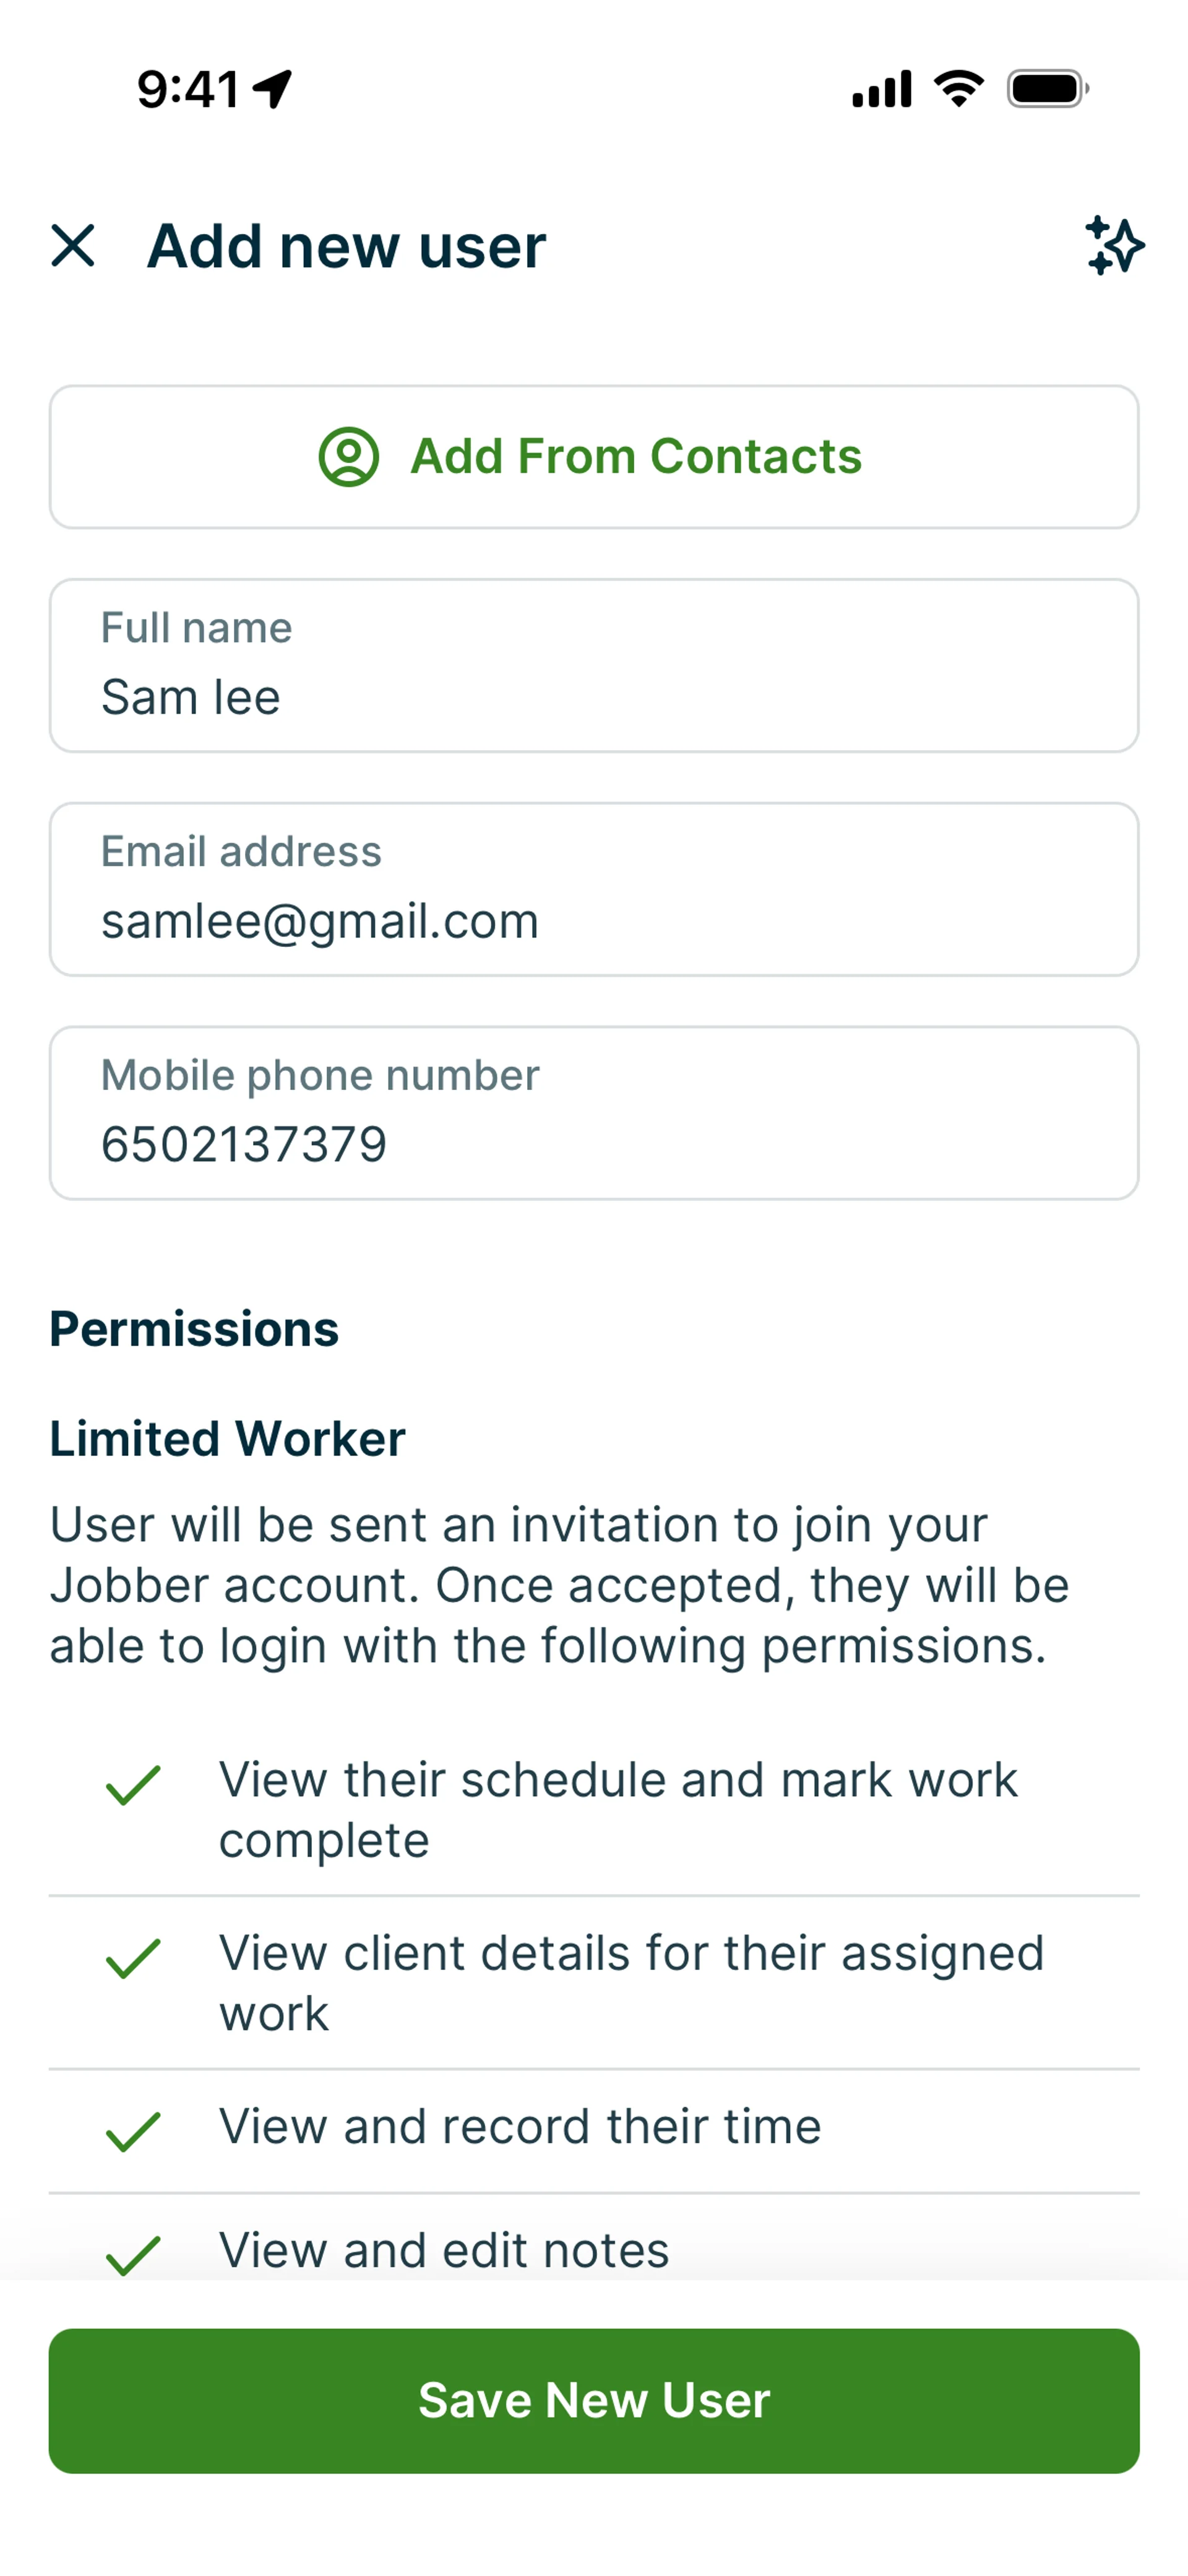Screen dimensions: 1188x2576
Task: Tap the contact person icon
Action: [x=348, y=457]
